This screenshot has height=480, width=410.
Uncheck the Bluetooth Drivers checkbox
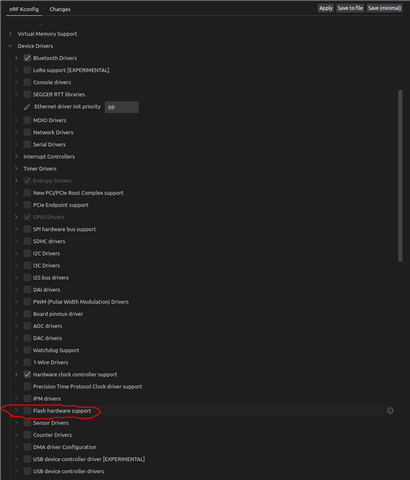pos(27,58)
